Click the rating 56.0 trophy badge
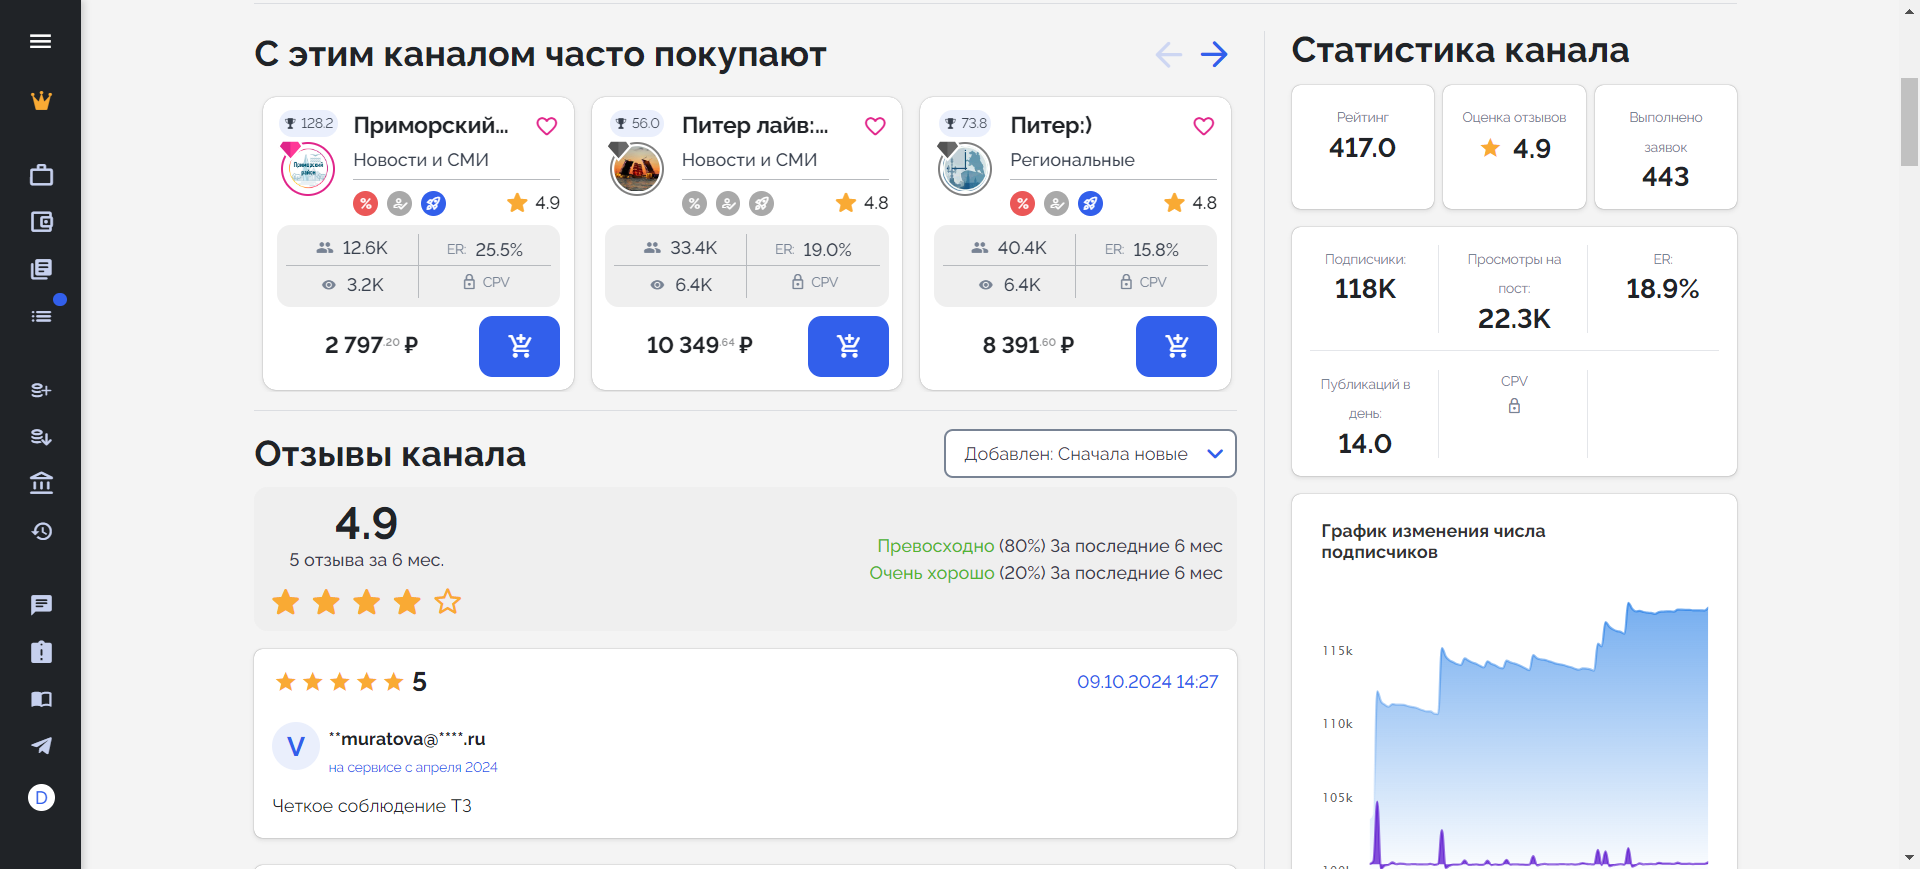The image size is (1920, 869). click(637, 123)
